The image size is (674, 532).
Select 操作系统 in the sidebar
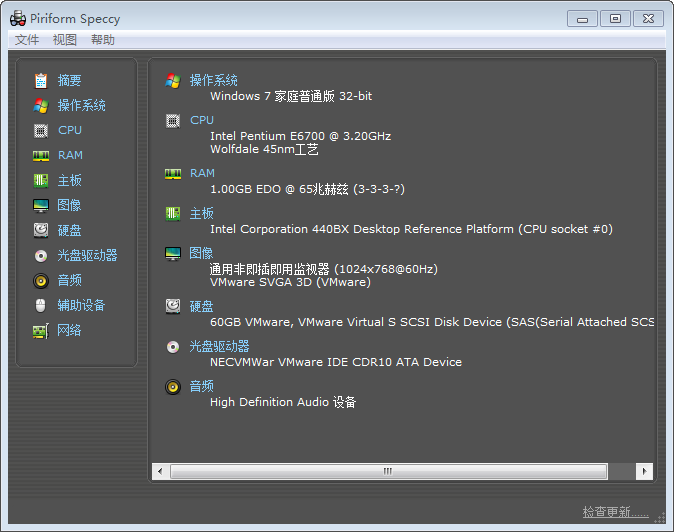(81, 106)
